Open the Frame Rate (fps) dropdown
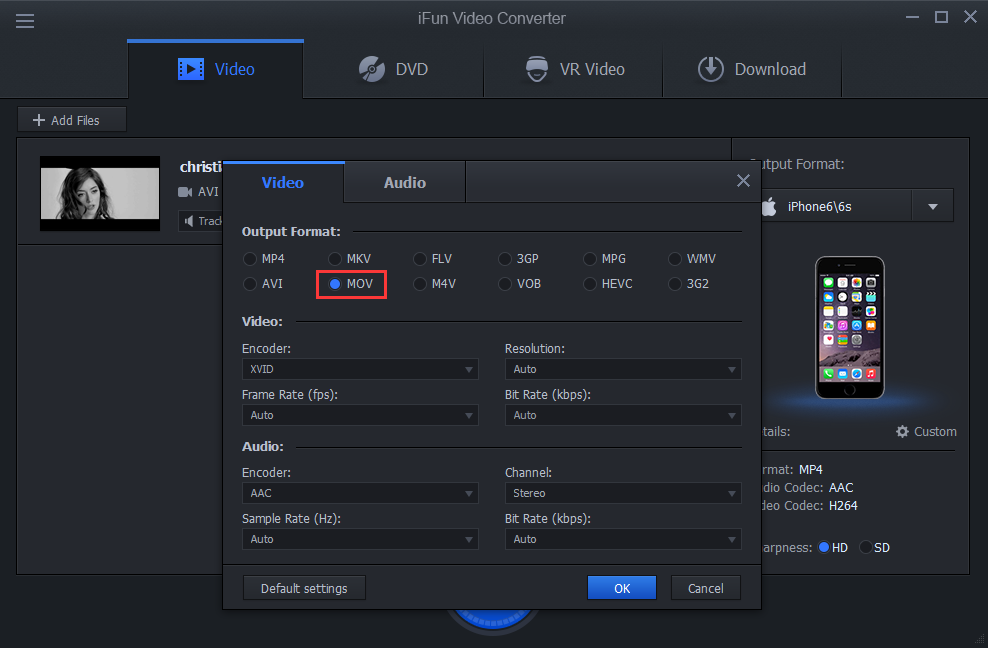 360,415
